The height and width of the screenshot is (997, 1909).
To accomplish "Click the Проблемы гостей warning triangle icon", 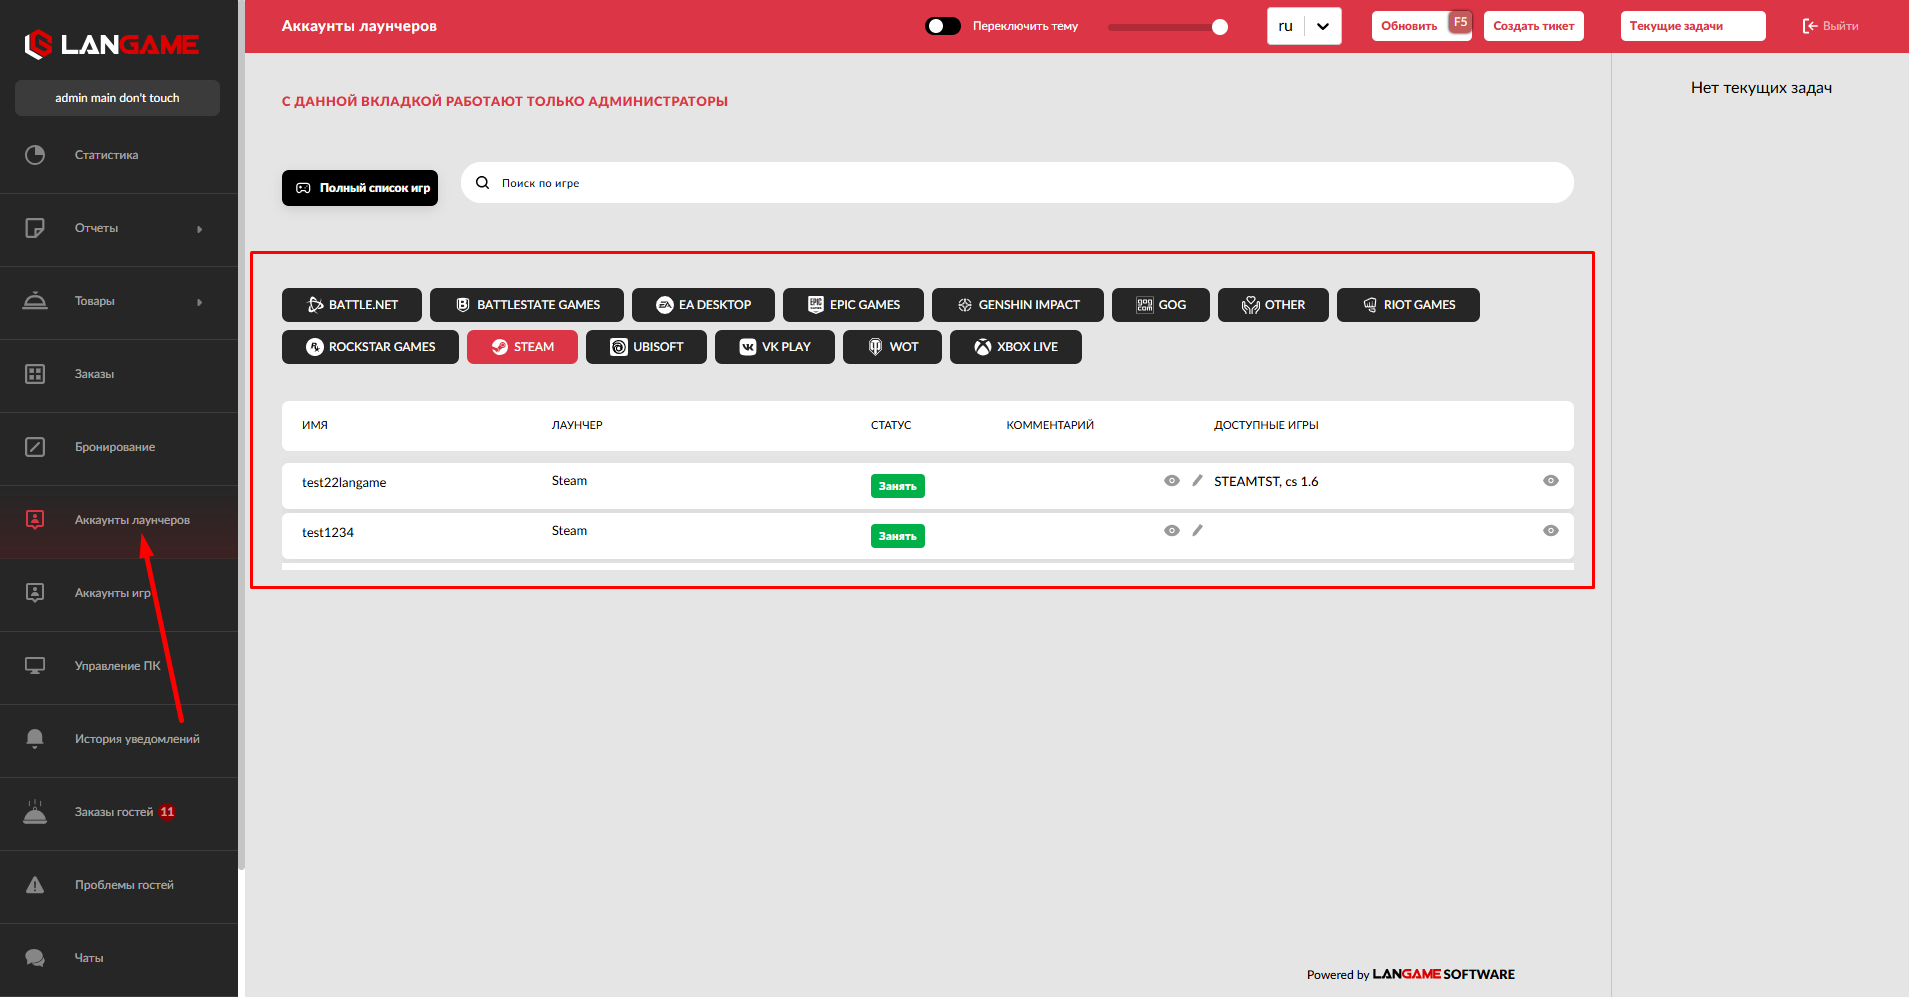I will point(35,885).
